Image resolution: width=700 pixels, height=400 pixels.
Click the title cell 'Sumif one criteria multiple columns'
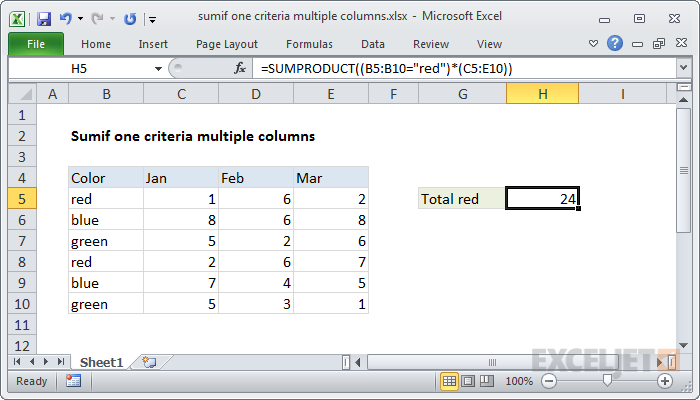[193, 136]
